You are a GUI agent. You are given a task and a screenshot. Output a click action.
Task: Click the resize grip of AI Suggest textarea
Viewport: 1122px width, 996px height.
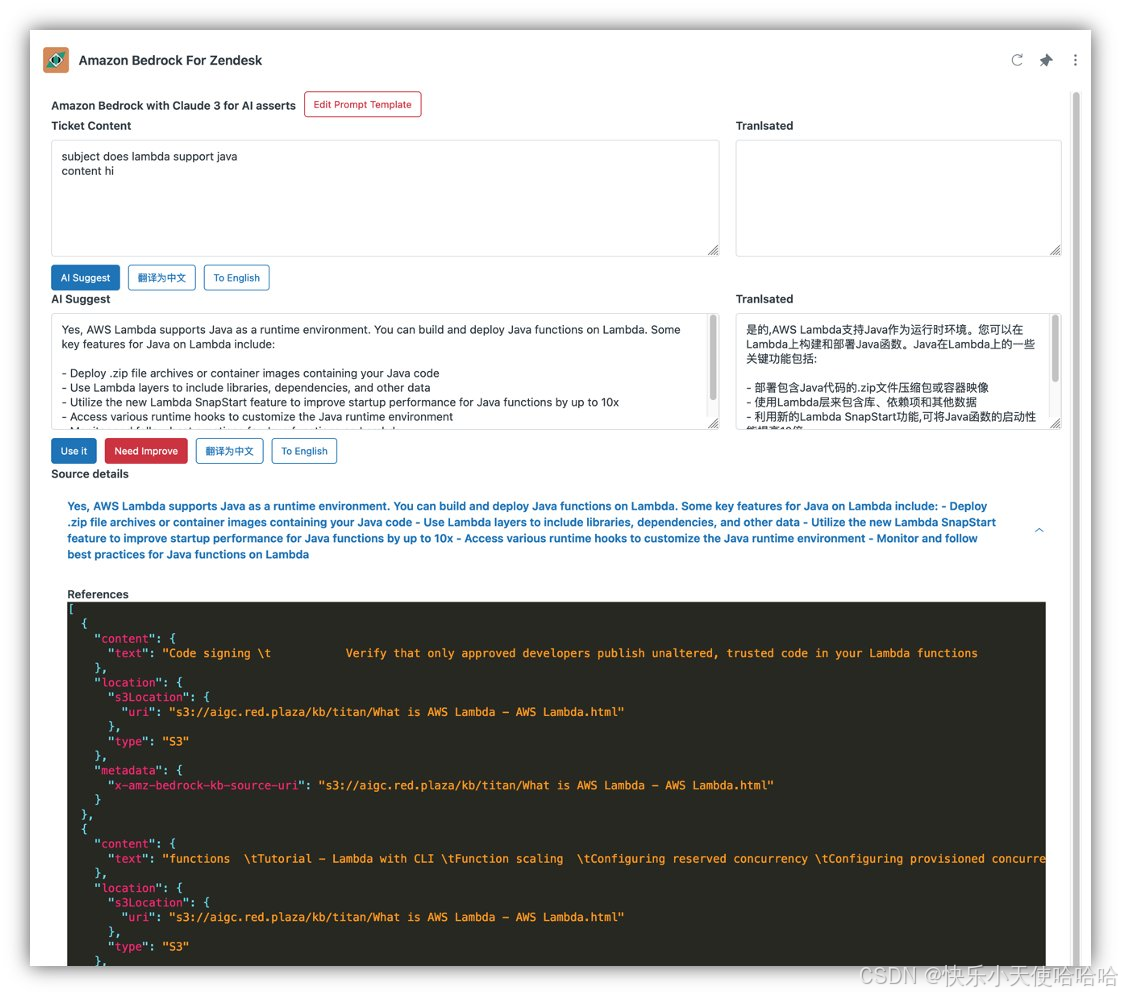pyautogui.click(x=714, y=423)
